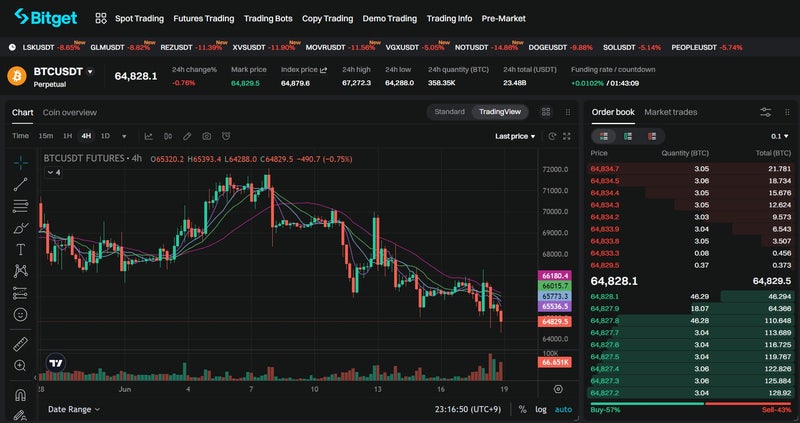Select the Text annotation tool

(20, 250)
